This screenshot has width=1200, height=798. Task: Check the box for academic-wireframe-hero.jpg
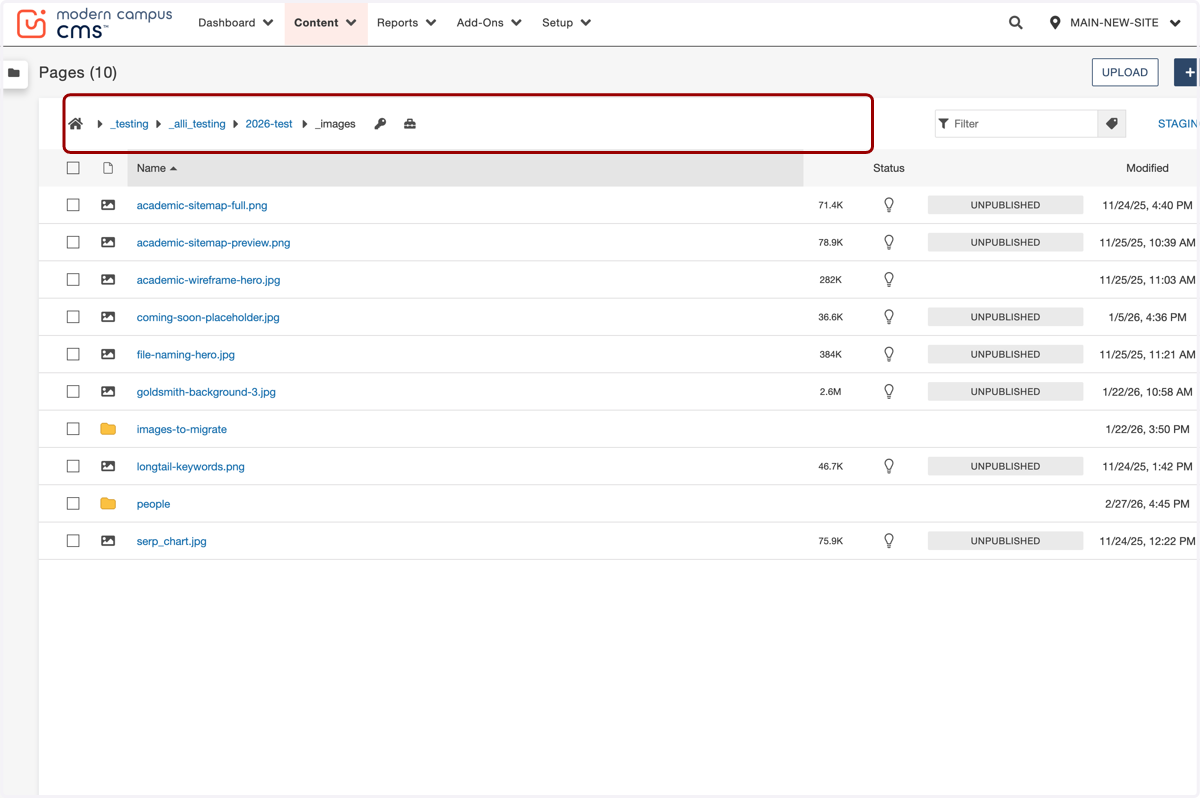tap(73, 280)
